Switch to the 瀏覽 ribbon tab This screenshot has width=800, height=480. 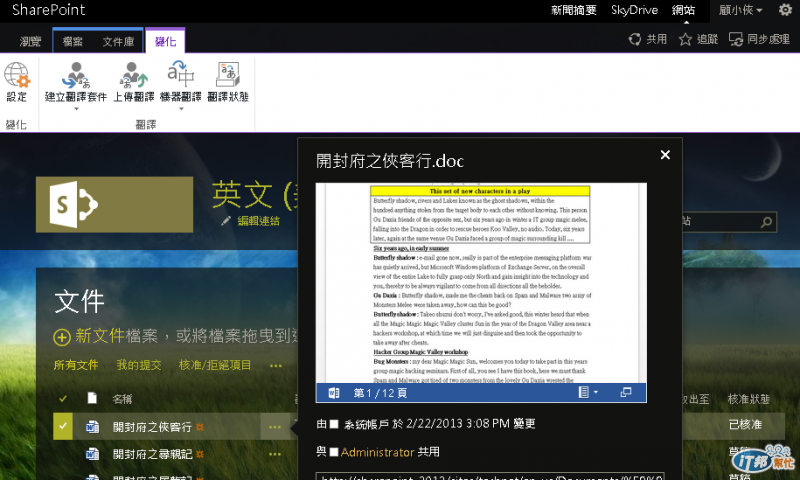coord(30,41)
